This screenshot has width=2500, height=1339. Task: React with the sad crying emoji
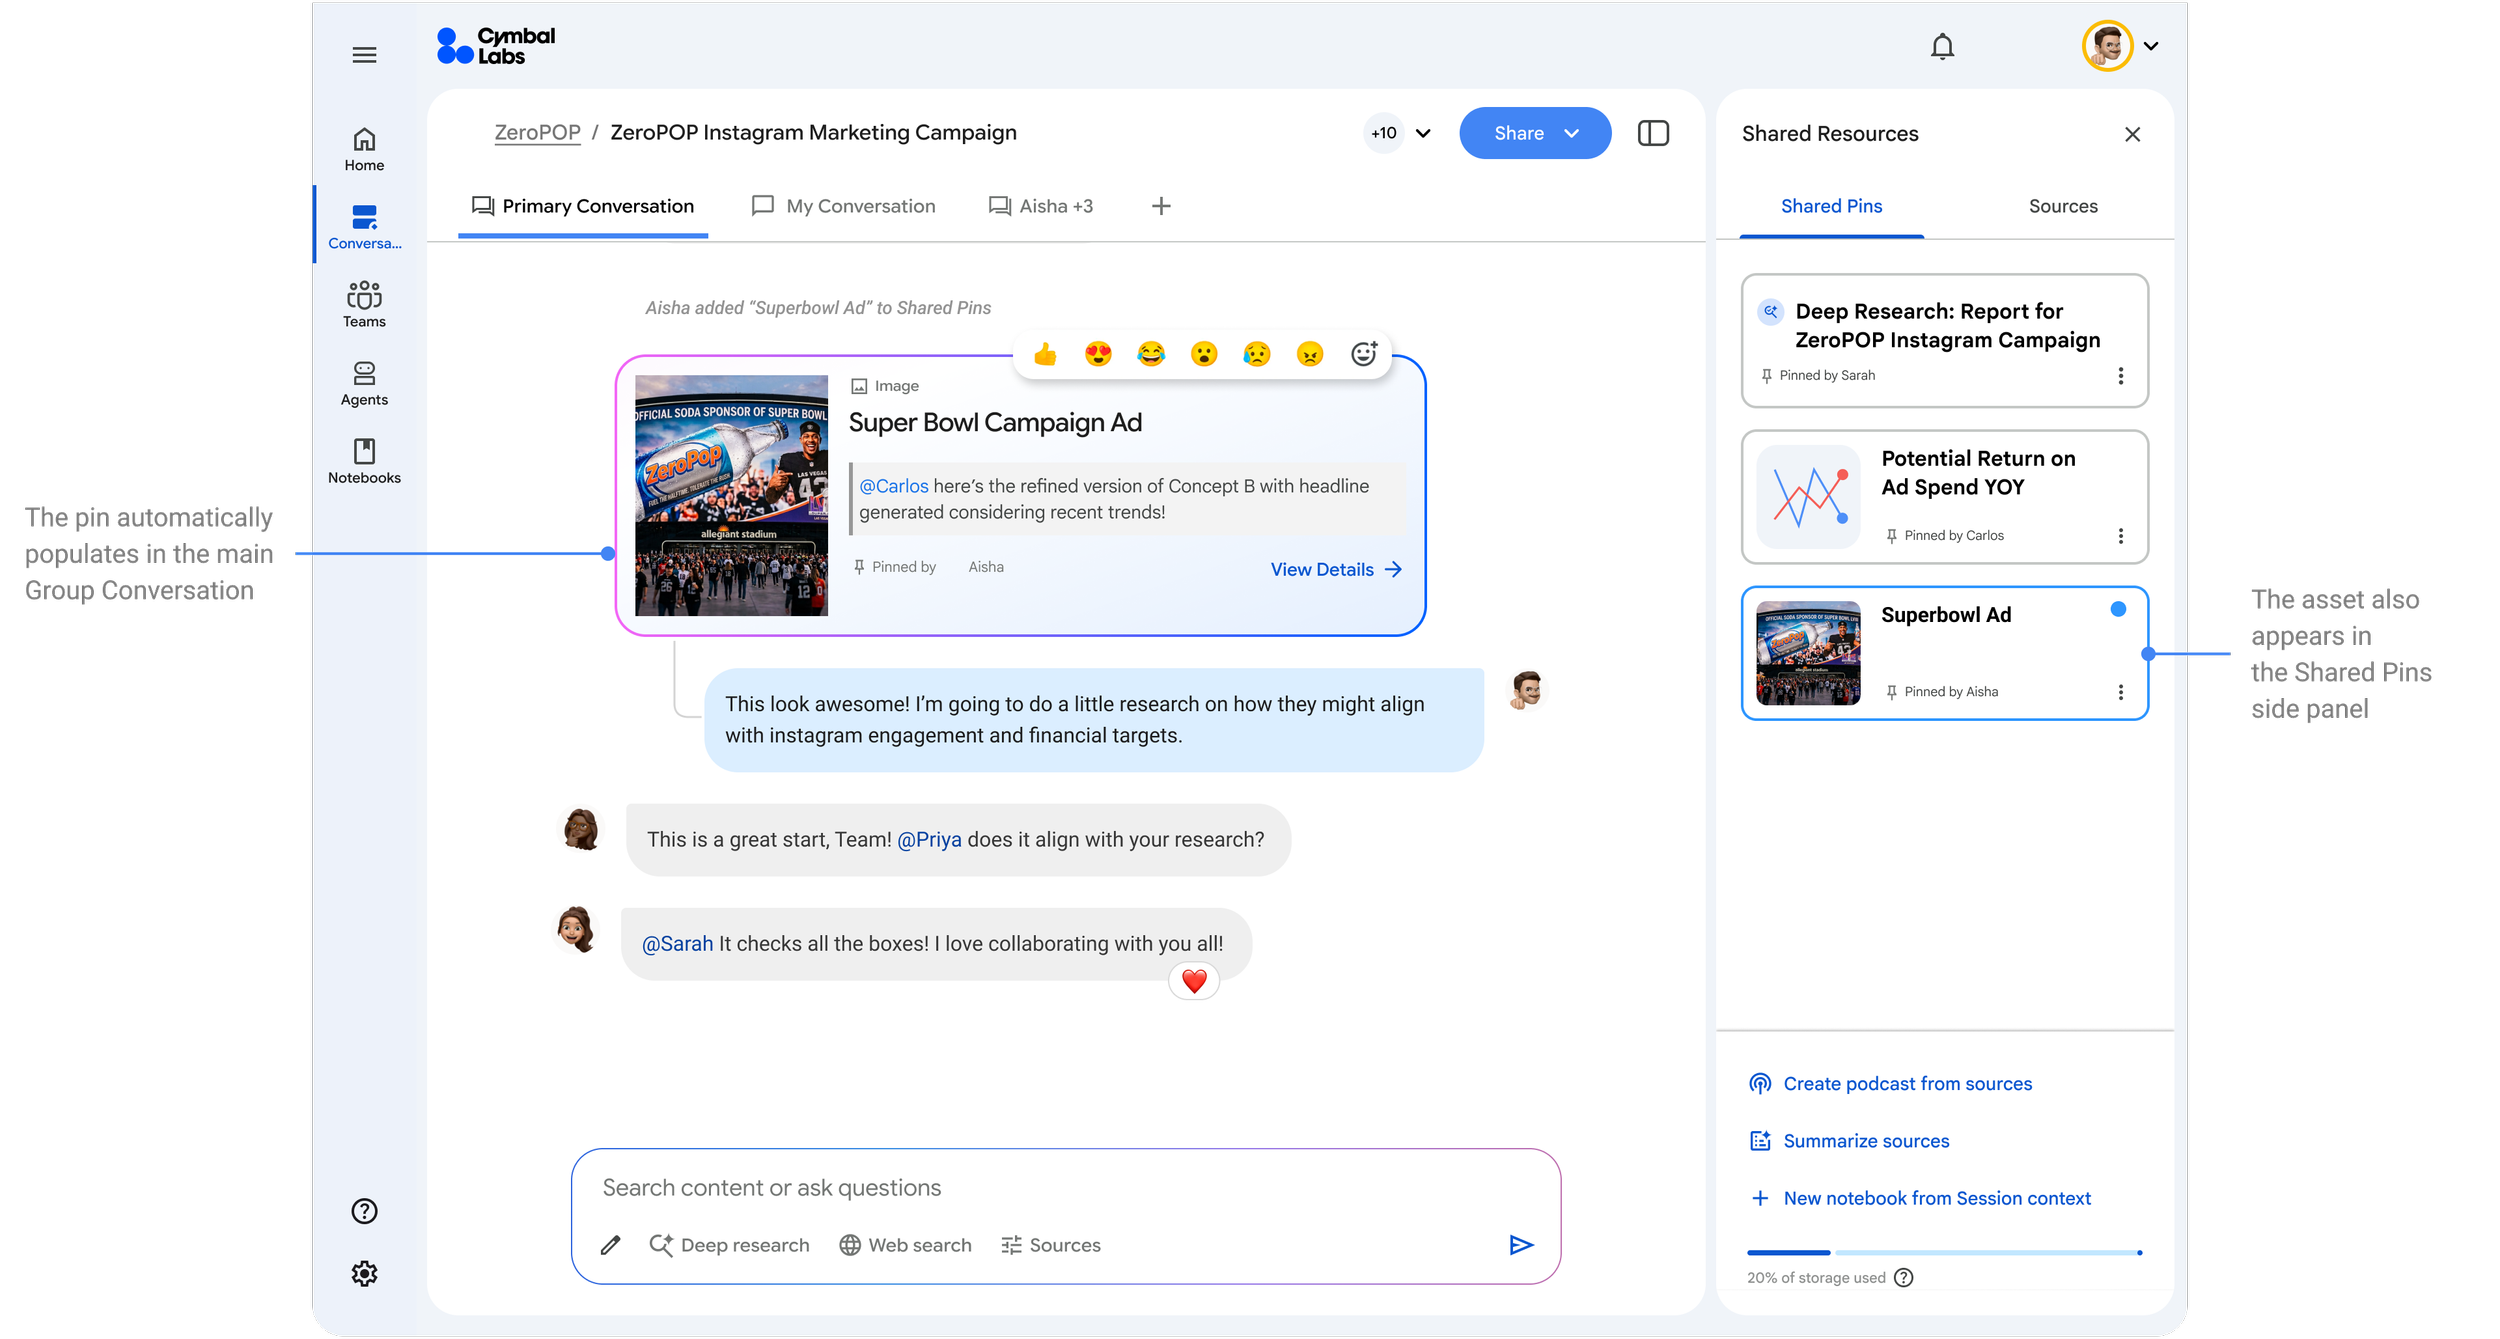(1257, 354)
